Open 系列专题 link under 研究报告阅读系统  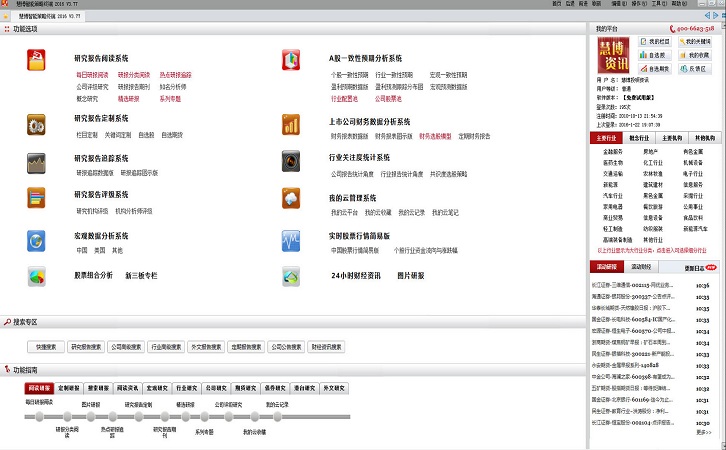(x=170, y=99)
